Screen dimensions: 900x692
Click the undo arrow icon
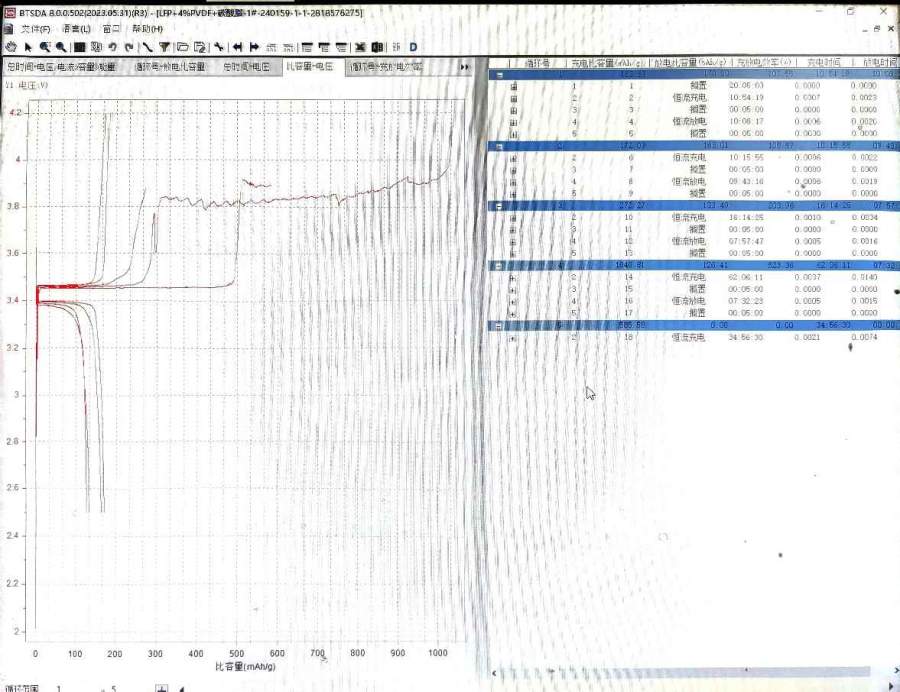[x=113, y=47]
